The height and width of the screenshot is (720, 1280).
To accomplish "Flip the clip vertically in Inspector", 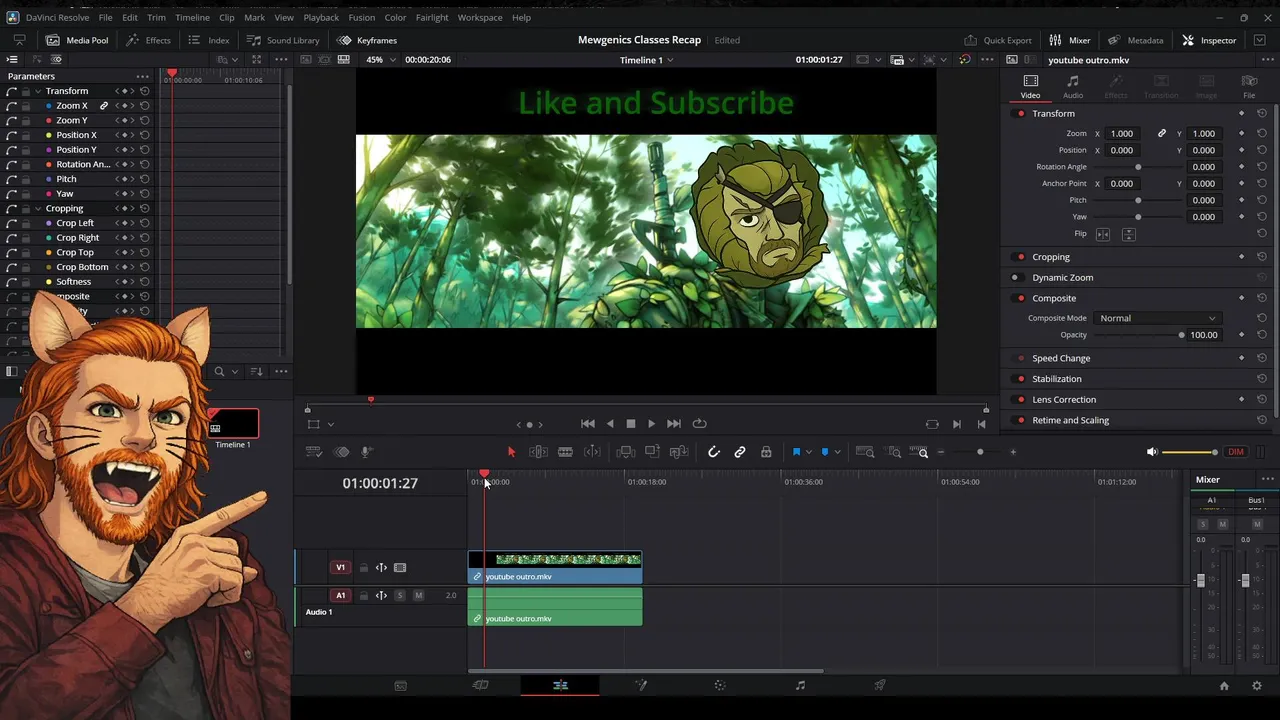I will point(1128,234).
